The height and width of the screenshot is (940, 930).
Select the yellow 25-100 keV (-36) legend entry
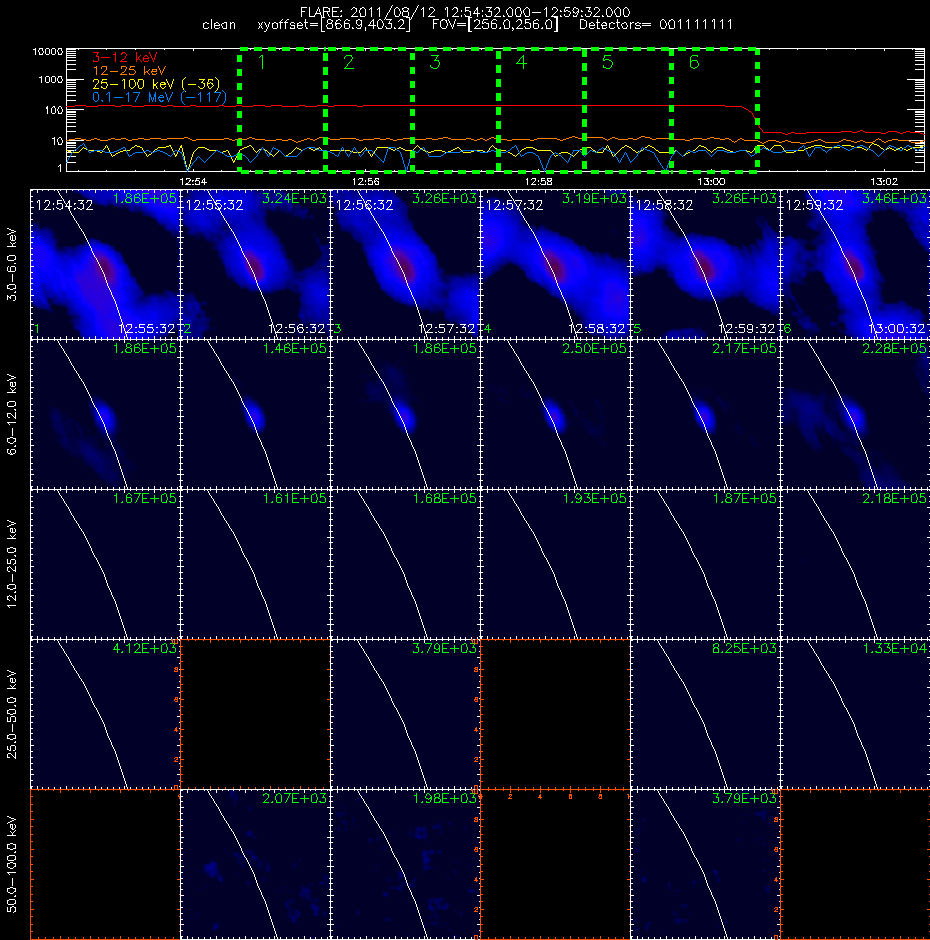click(x=156, y=84)
